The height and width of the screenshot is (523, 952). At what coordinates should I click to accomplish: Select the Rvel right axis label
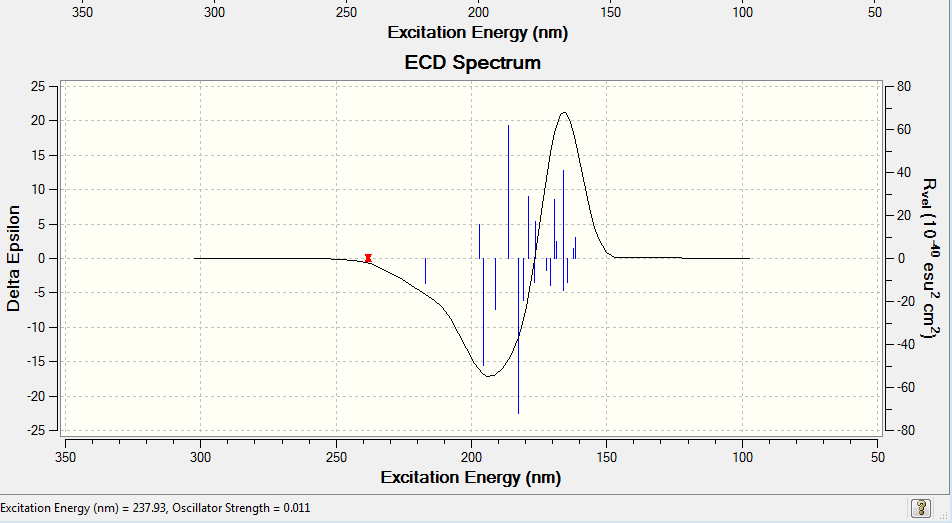(930, 258)
